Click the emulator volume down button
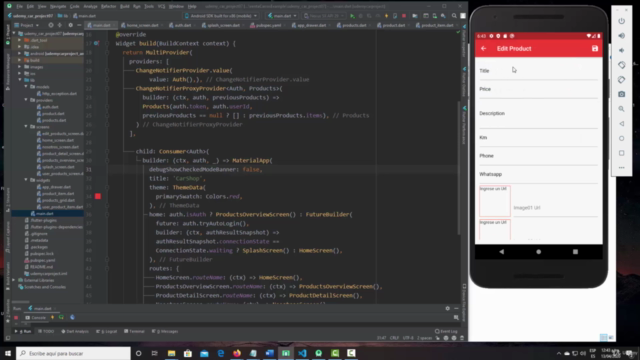 621,50
